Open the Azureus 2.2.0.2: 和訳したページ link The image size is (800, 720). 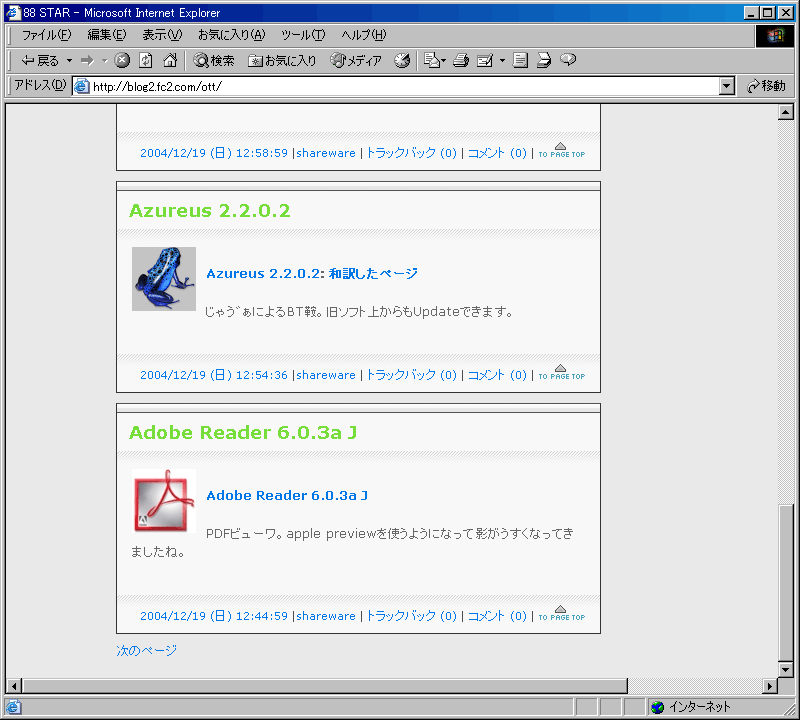[312, 274]
